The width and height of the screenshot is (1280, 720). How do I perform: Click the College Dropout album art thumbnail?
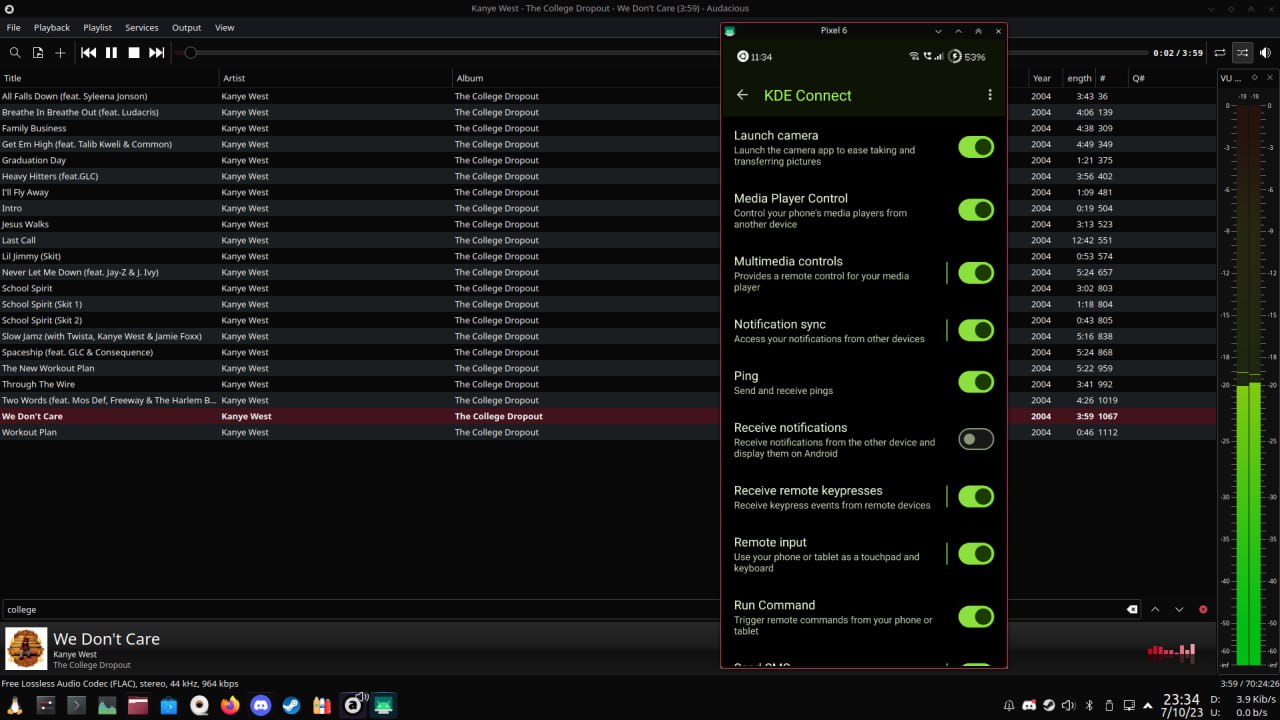[26, 648]
